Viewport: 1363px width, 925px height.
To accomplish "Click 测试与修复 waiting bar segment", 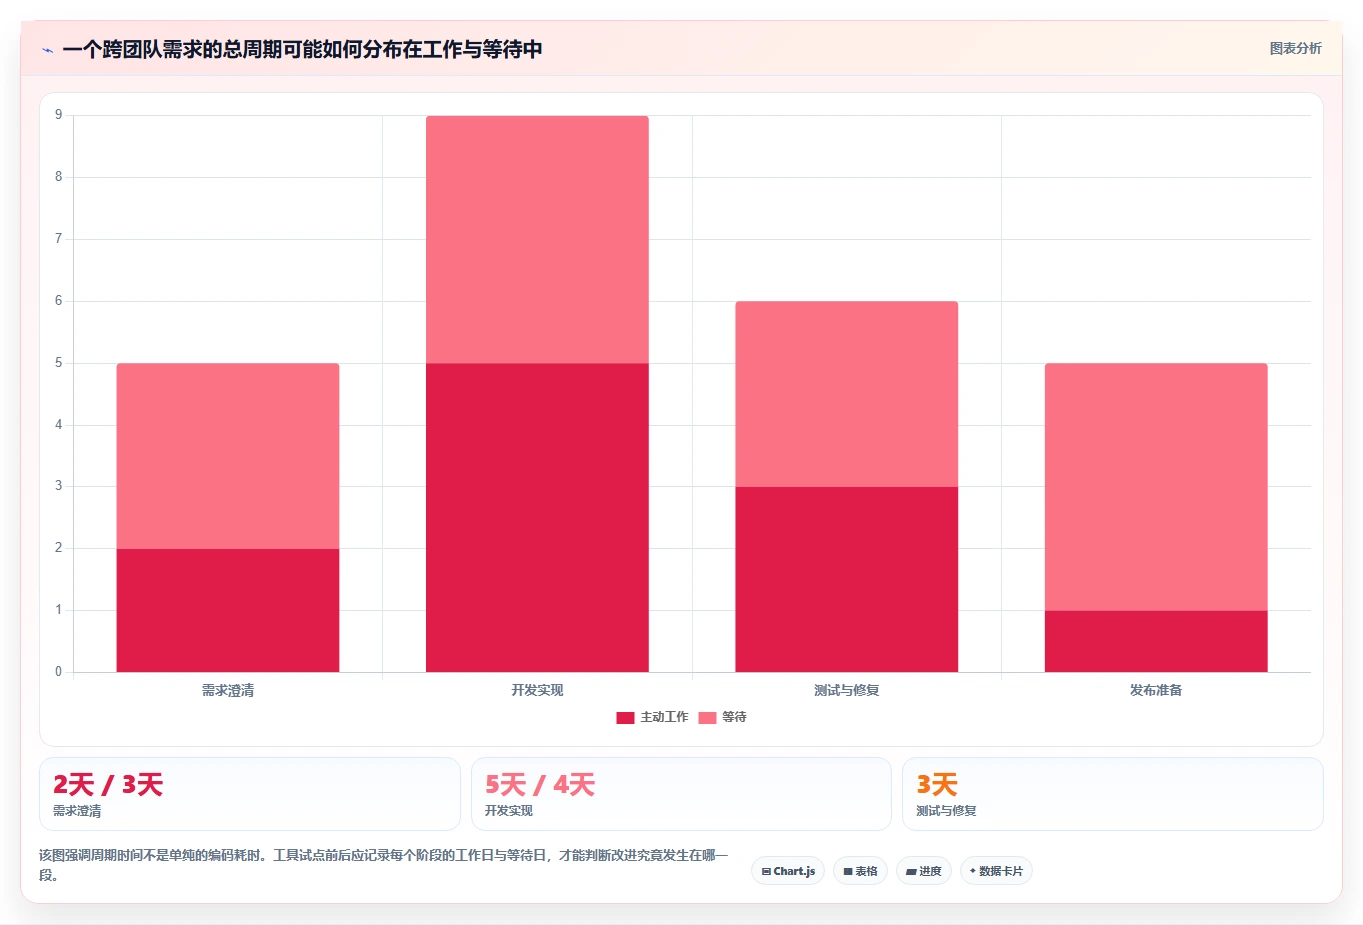I will coord(847,394).
